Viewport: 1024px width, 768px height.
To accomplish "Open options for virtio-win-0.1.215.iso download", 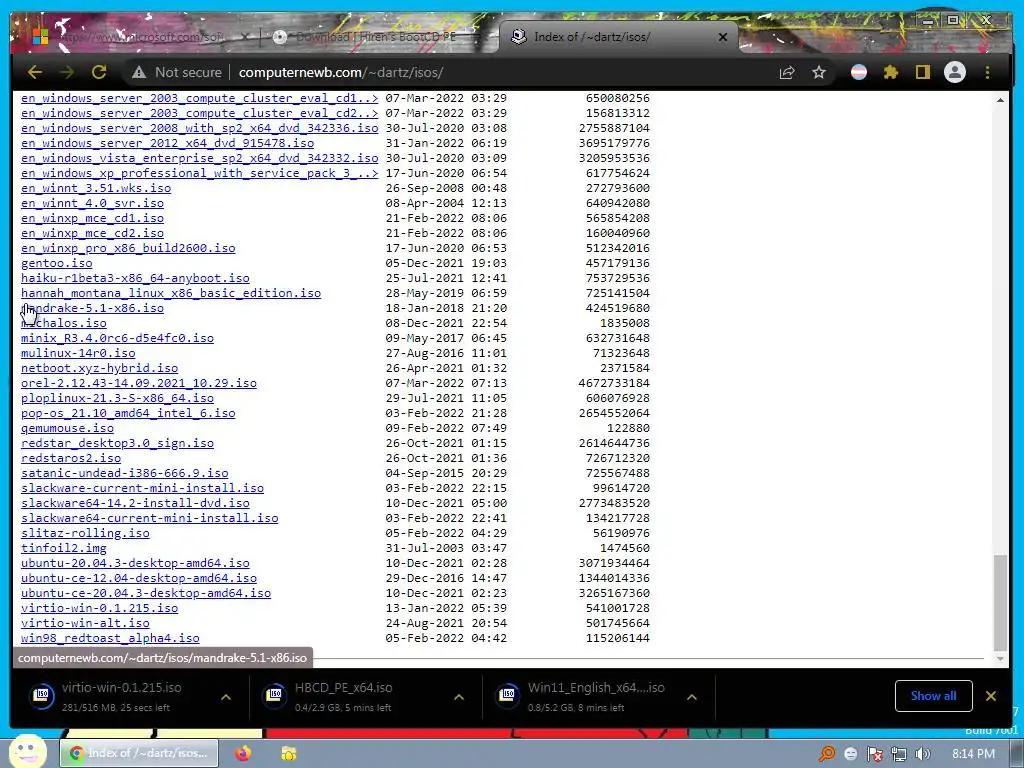I will tap(226, 697).
